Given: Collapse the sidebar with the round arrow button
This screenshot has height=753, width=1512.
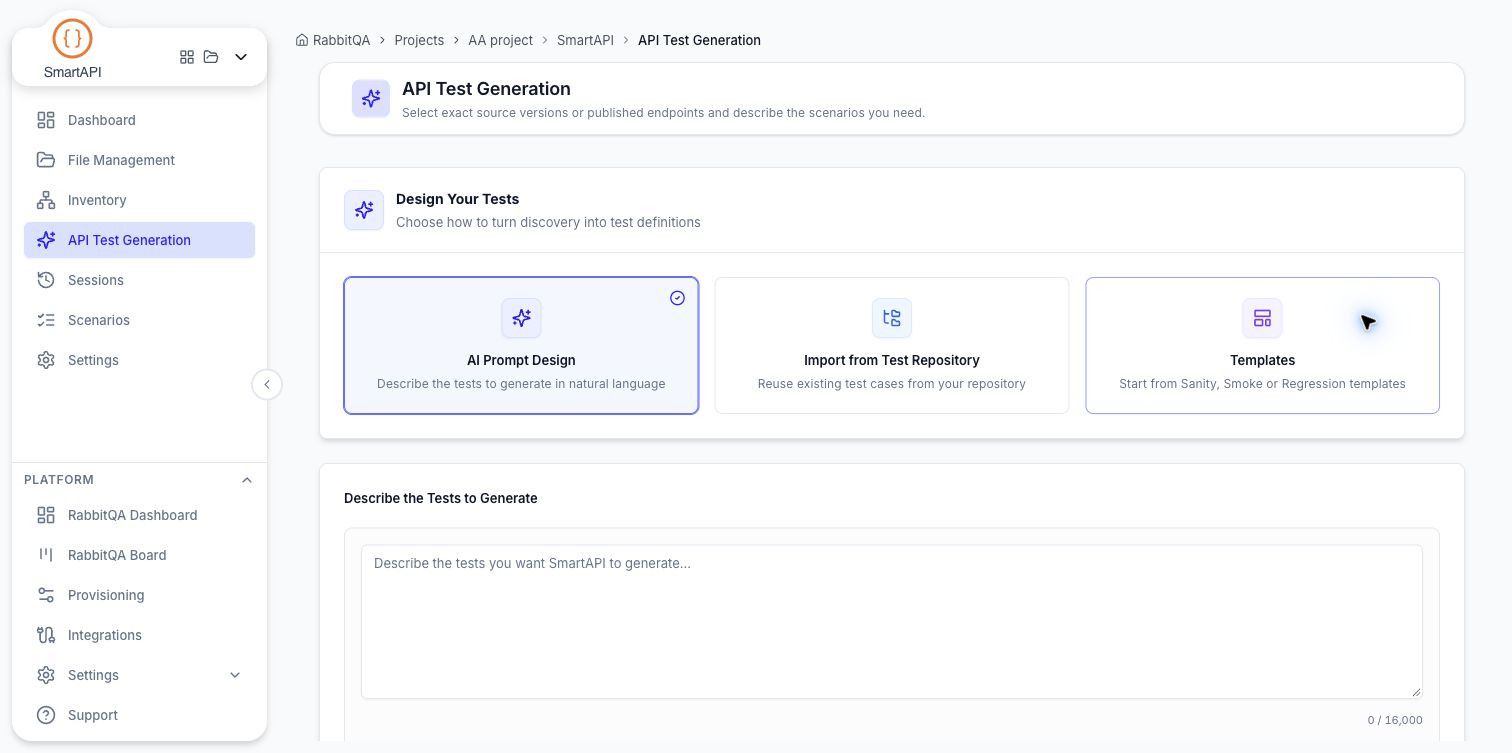Looking at the screenshot, I should (x=267, y=384).
